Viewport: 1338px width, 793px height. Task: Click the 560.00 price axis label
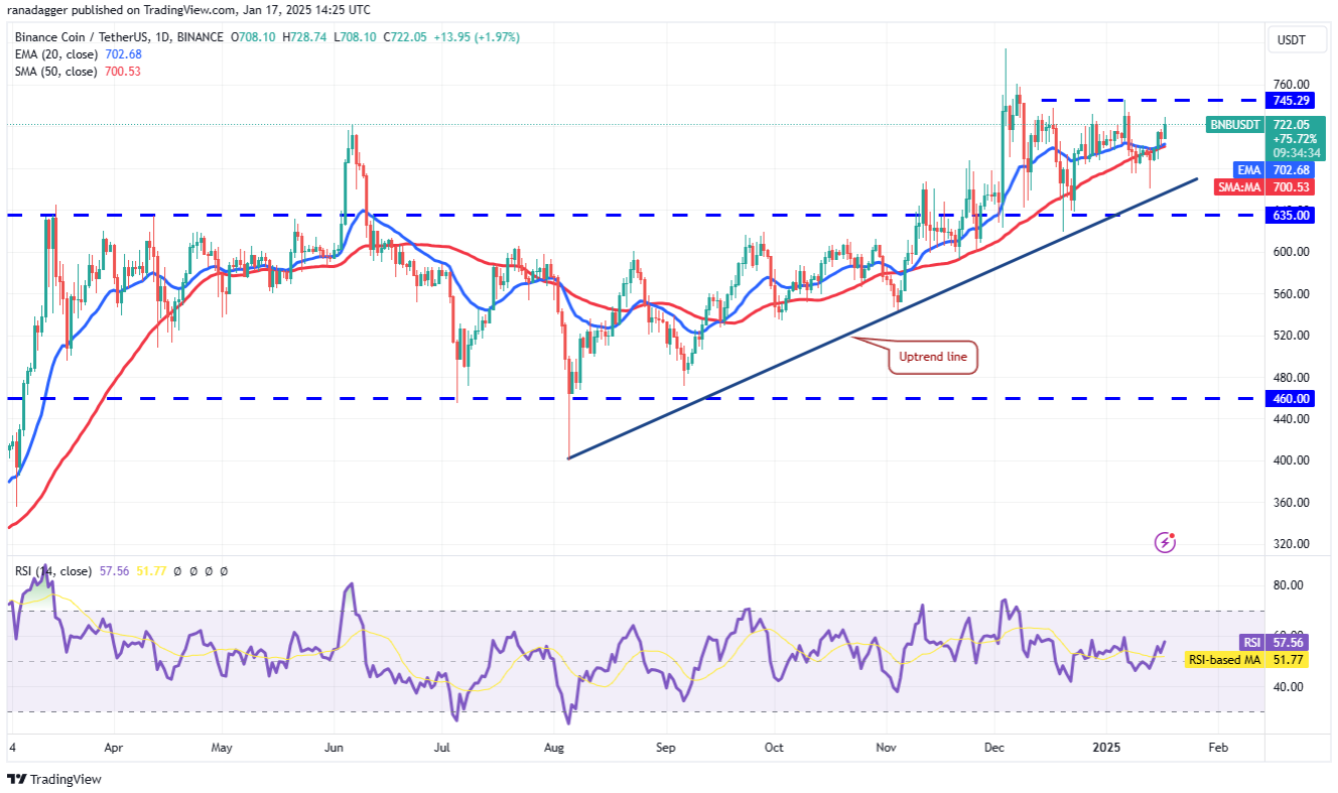point(1290,294)
